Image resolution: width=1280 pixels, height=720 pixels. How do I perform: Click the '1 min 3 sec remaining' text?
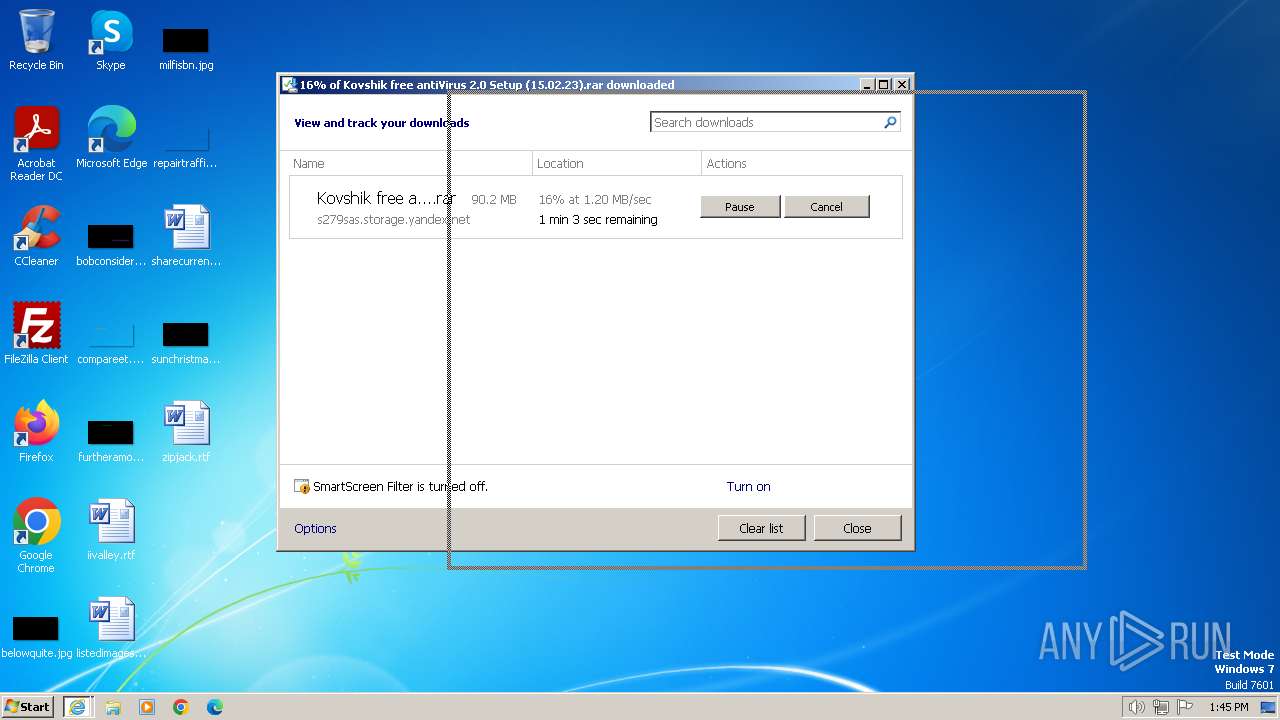click(x=598, y=220)
